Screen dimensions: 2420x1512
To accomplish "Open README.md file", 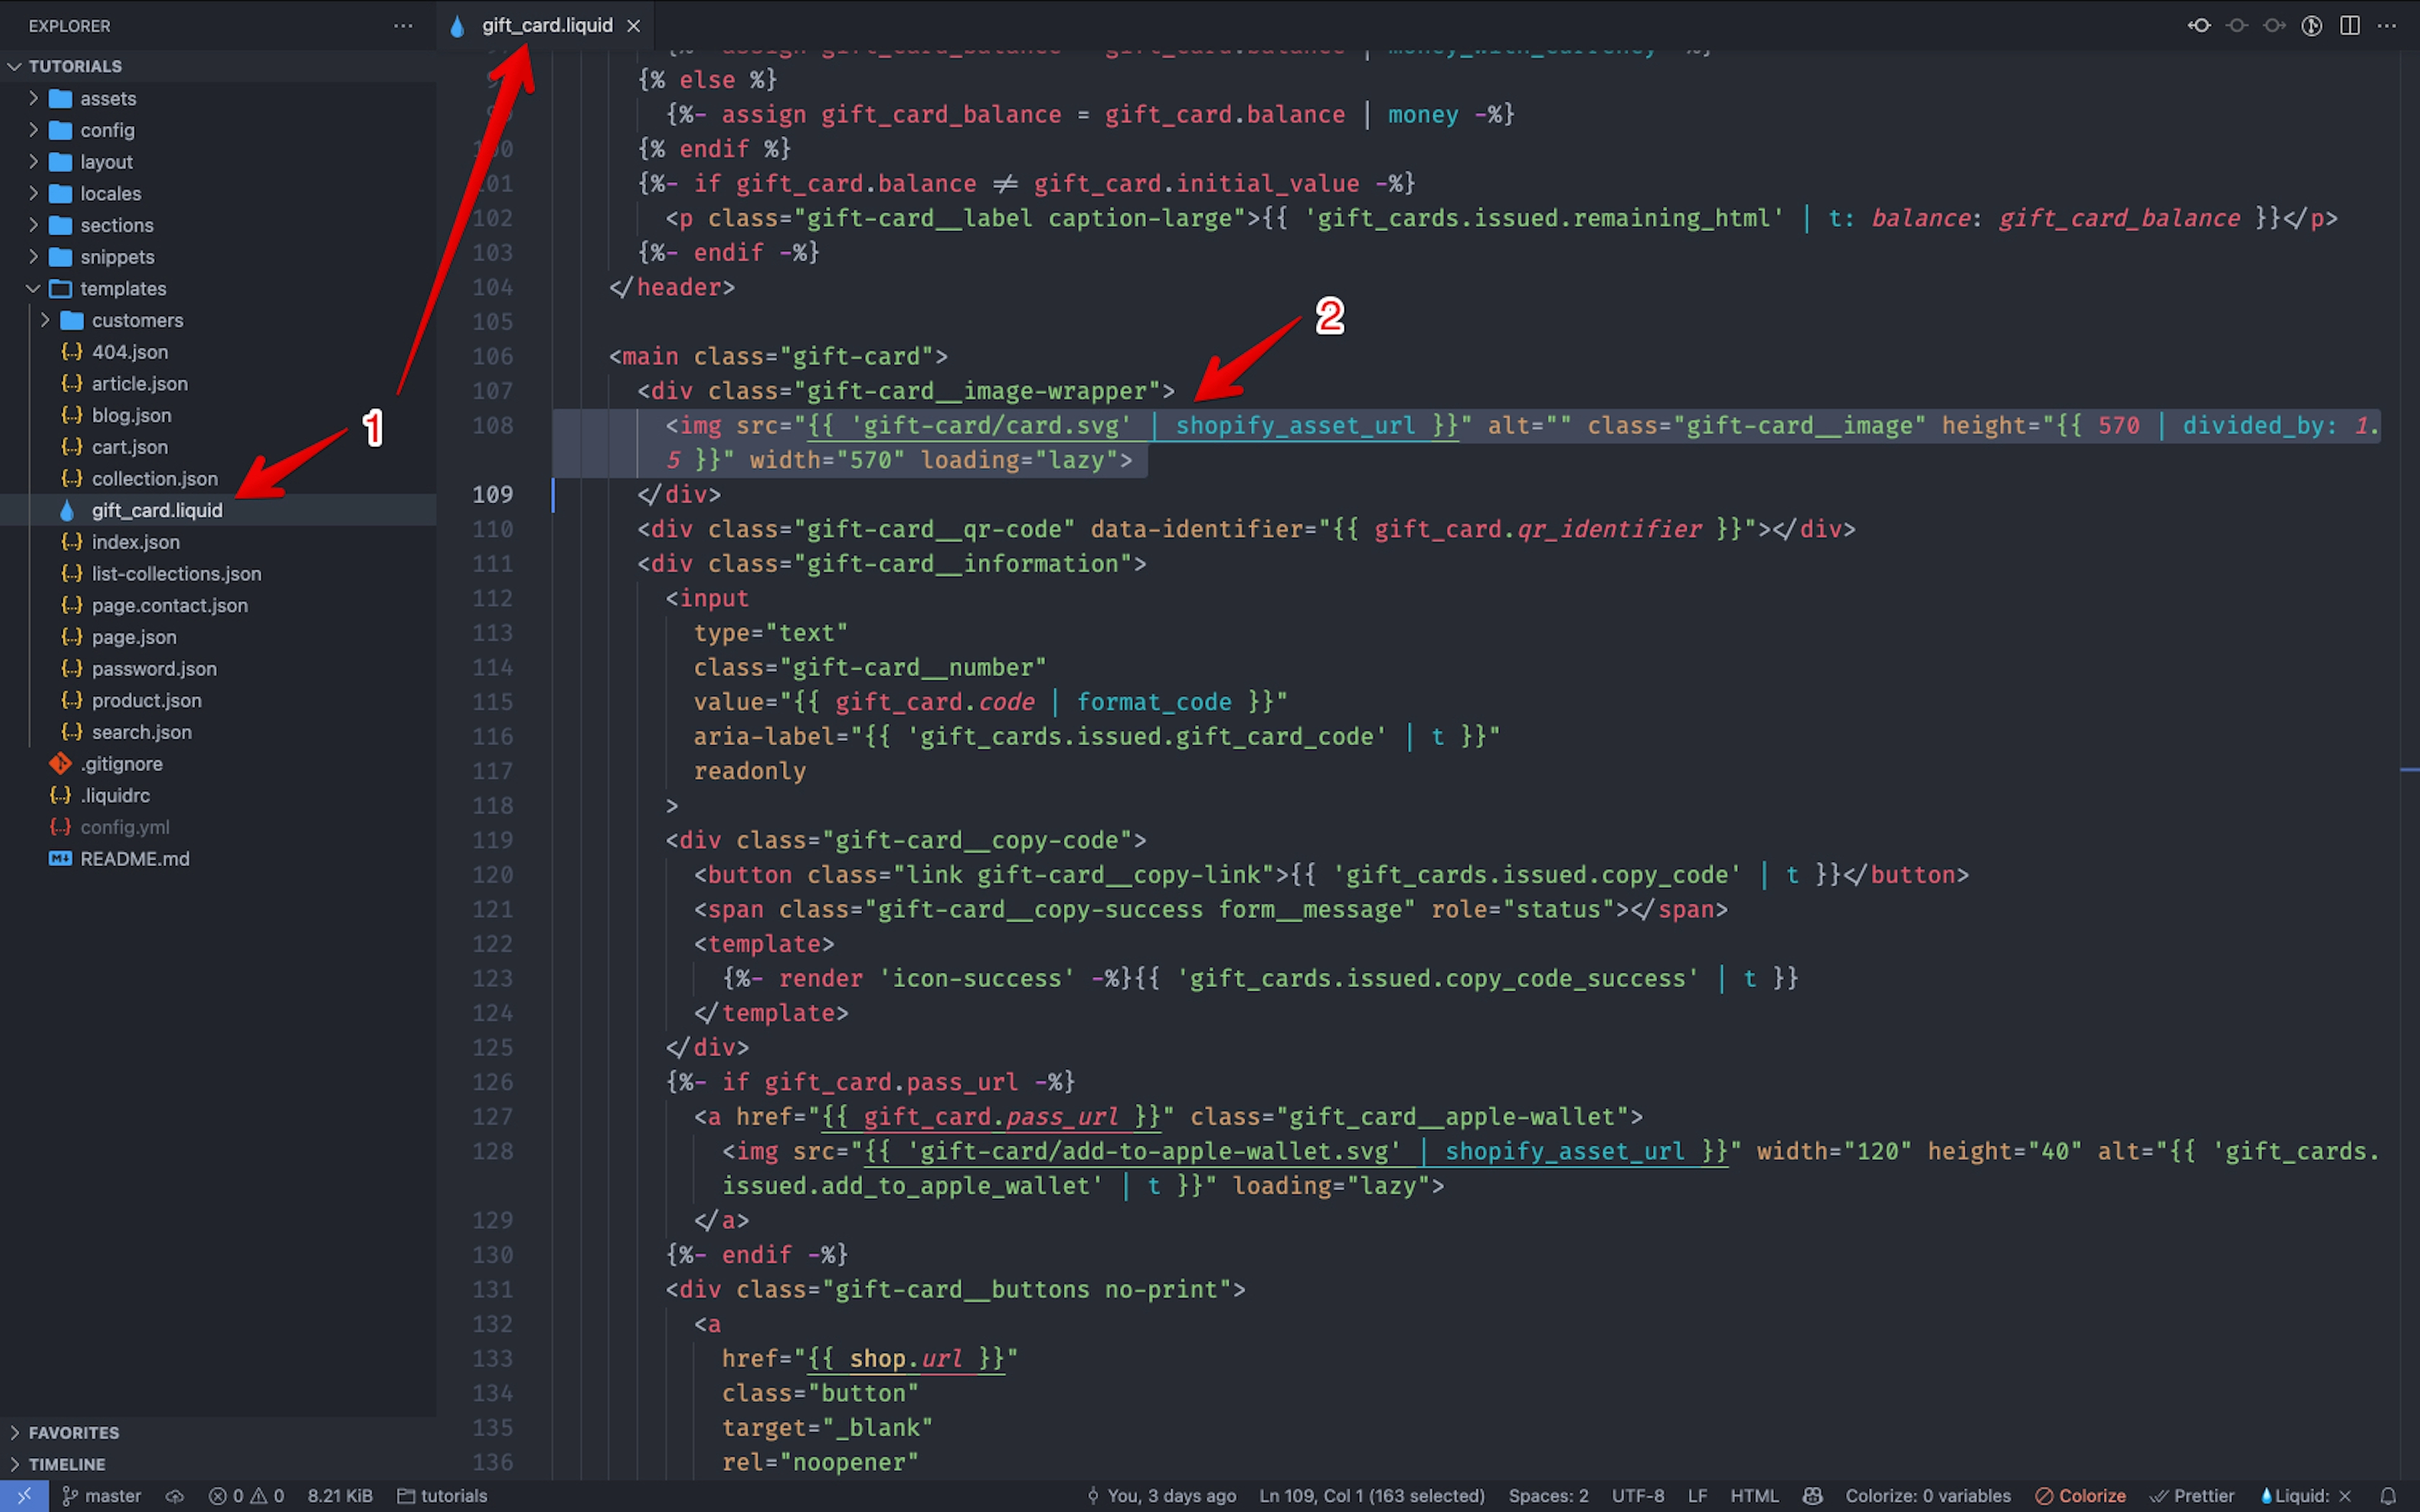I will (218, 858).
